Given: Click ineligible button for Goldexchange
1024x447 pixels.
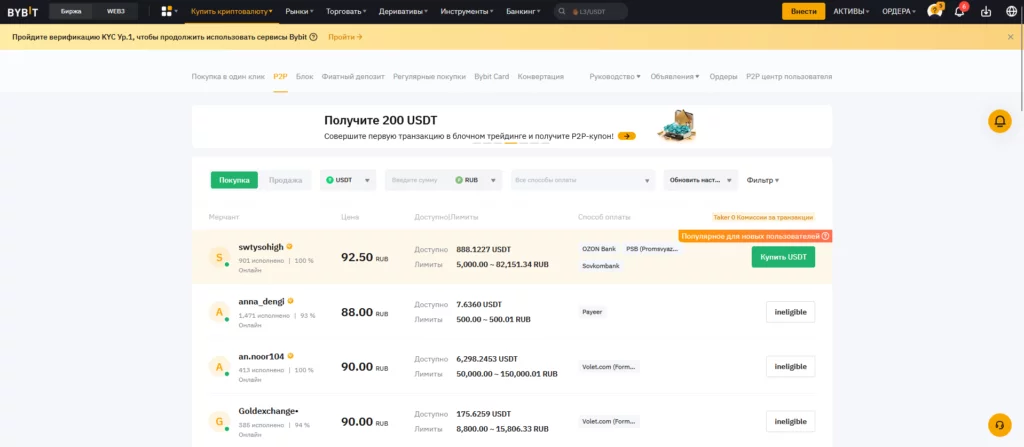Looking at the screenshot, I should (x=790, y=422).
